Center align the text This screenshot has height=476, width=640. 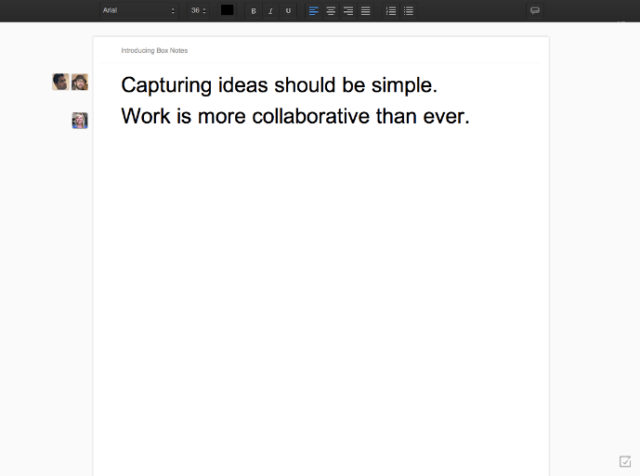(331, 10)
